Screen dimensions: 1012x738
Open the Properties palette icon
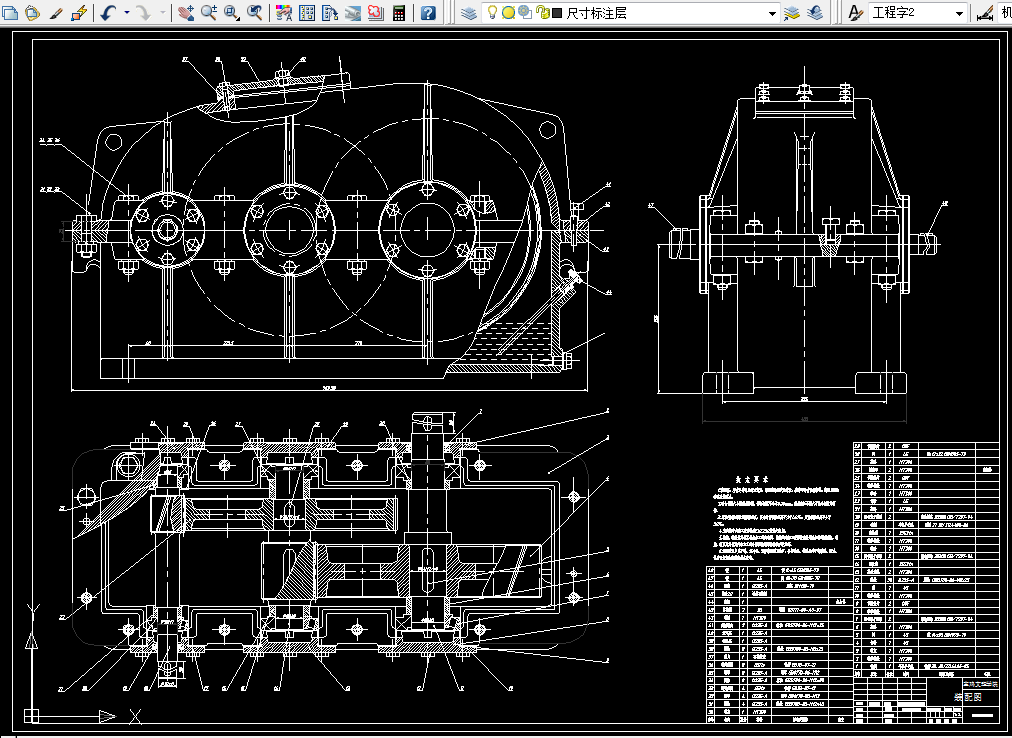283,13
